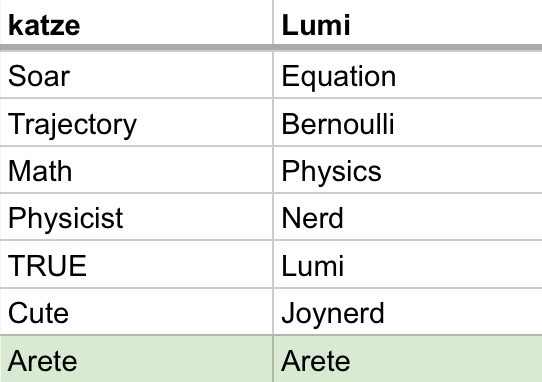Click the green Arete cell under Cute
The height and width of the screenshot is (382, 542).
[x=136, y=359]
